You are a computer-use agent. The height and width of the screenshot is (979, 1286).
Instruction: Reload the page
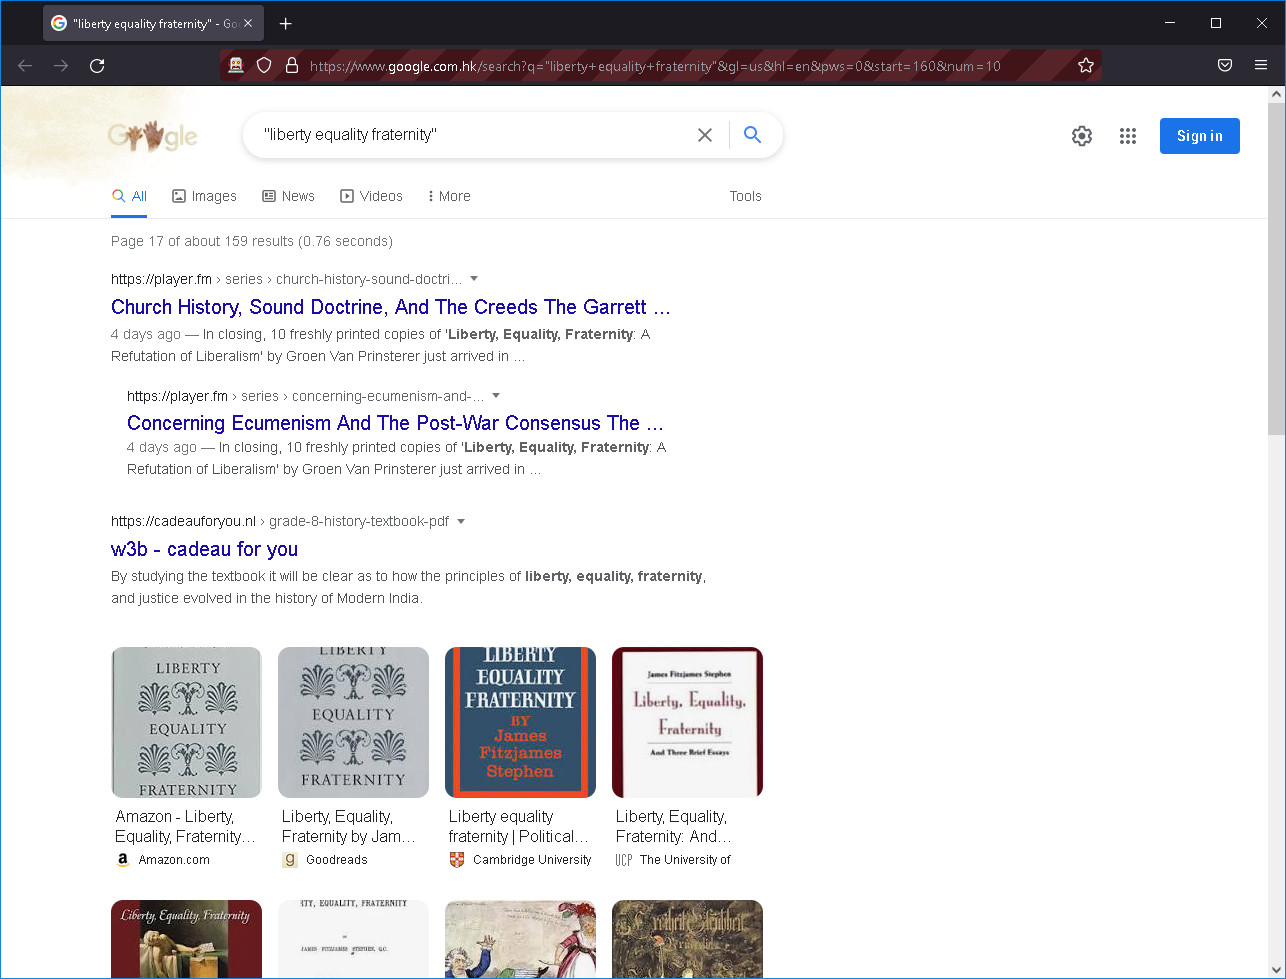pyautogui.click(x=97, y=66)
